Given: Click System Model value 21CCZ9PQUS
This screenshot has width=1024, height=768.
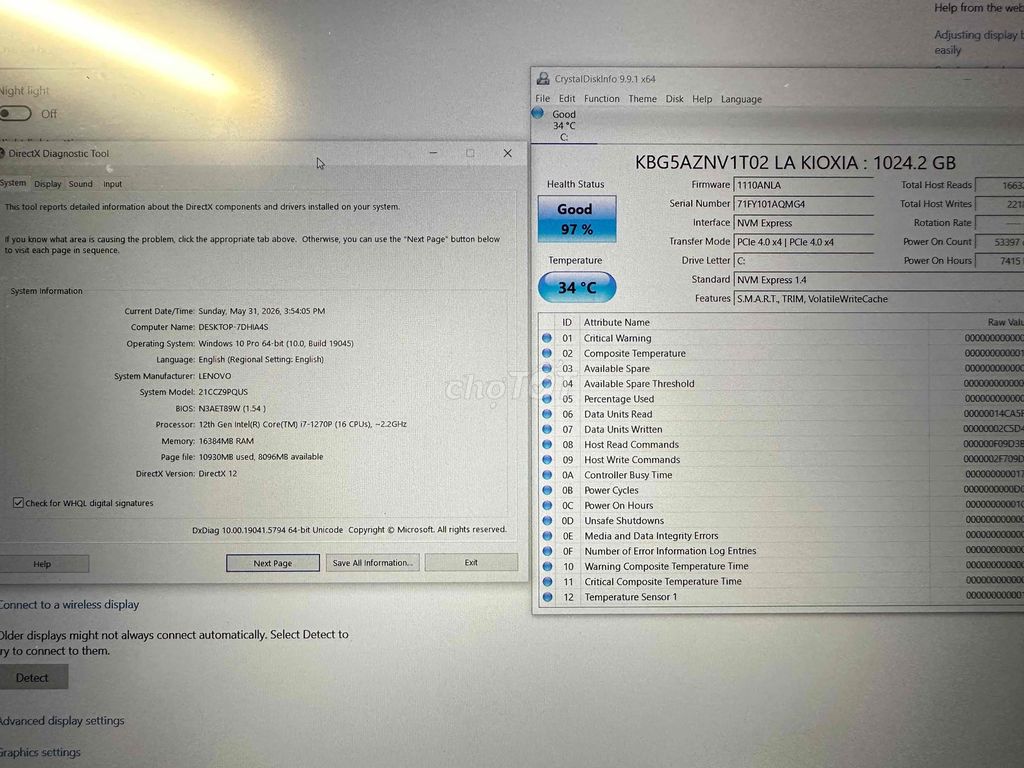Looking at the screenshot, I should click(x=223, y=392).
